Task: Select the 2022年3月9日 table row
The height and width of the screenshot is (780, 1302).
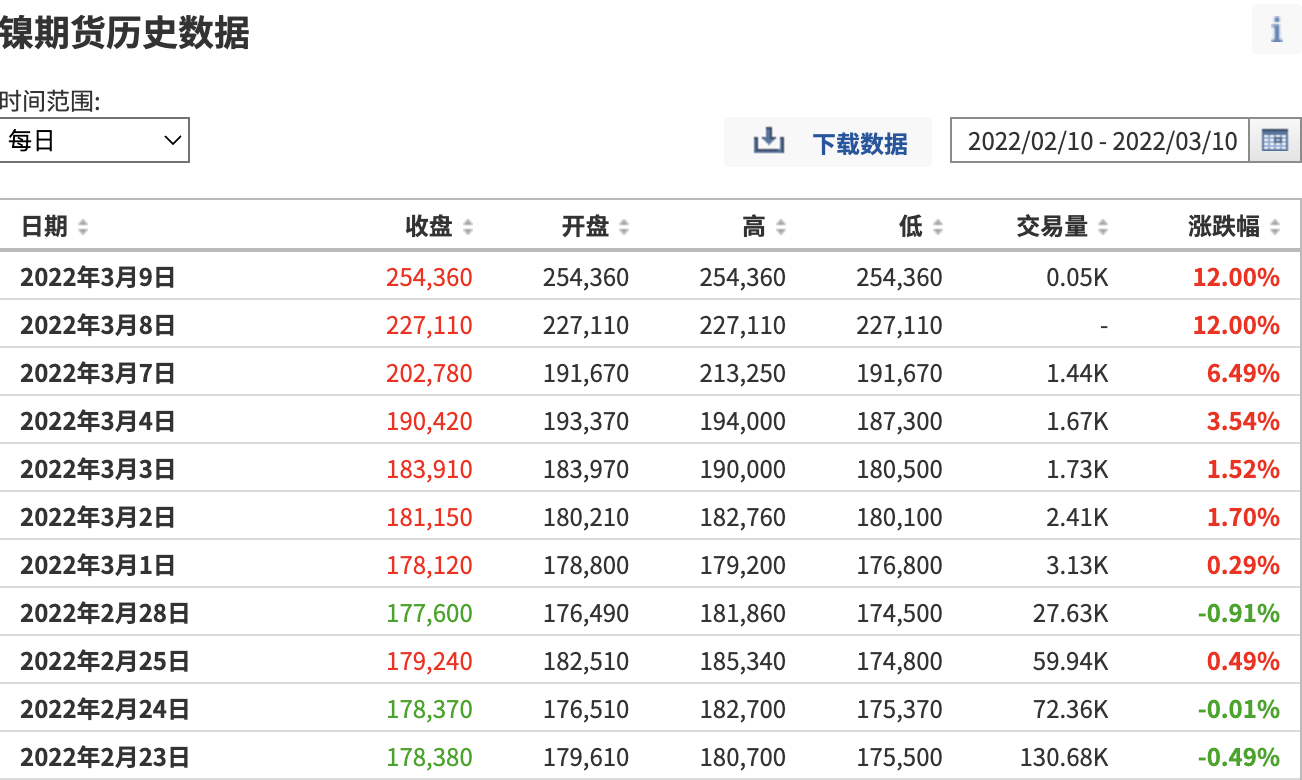Action: [650, 277]
